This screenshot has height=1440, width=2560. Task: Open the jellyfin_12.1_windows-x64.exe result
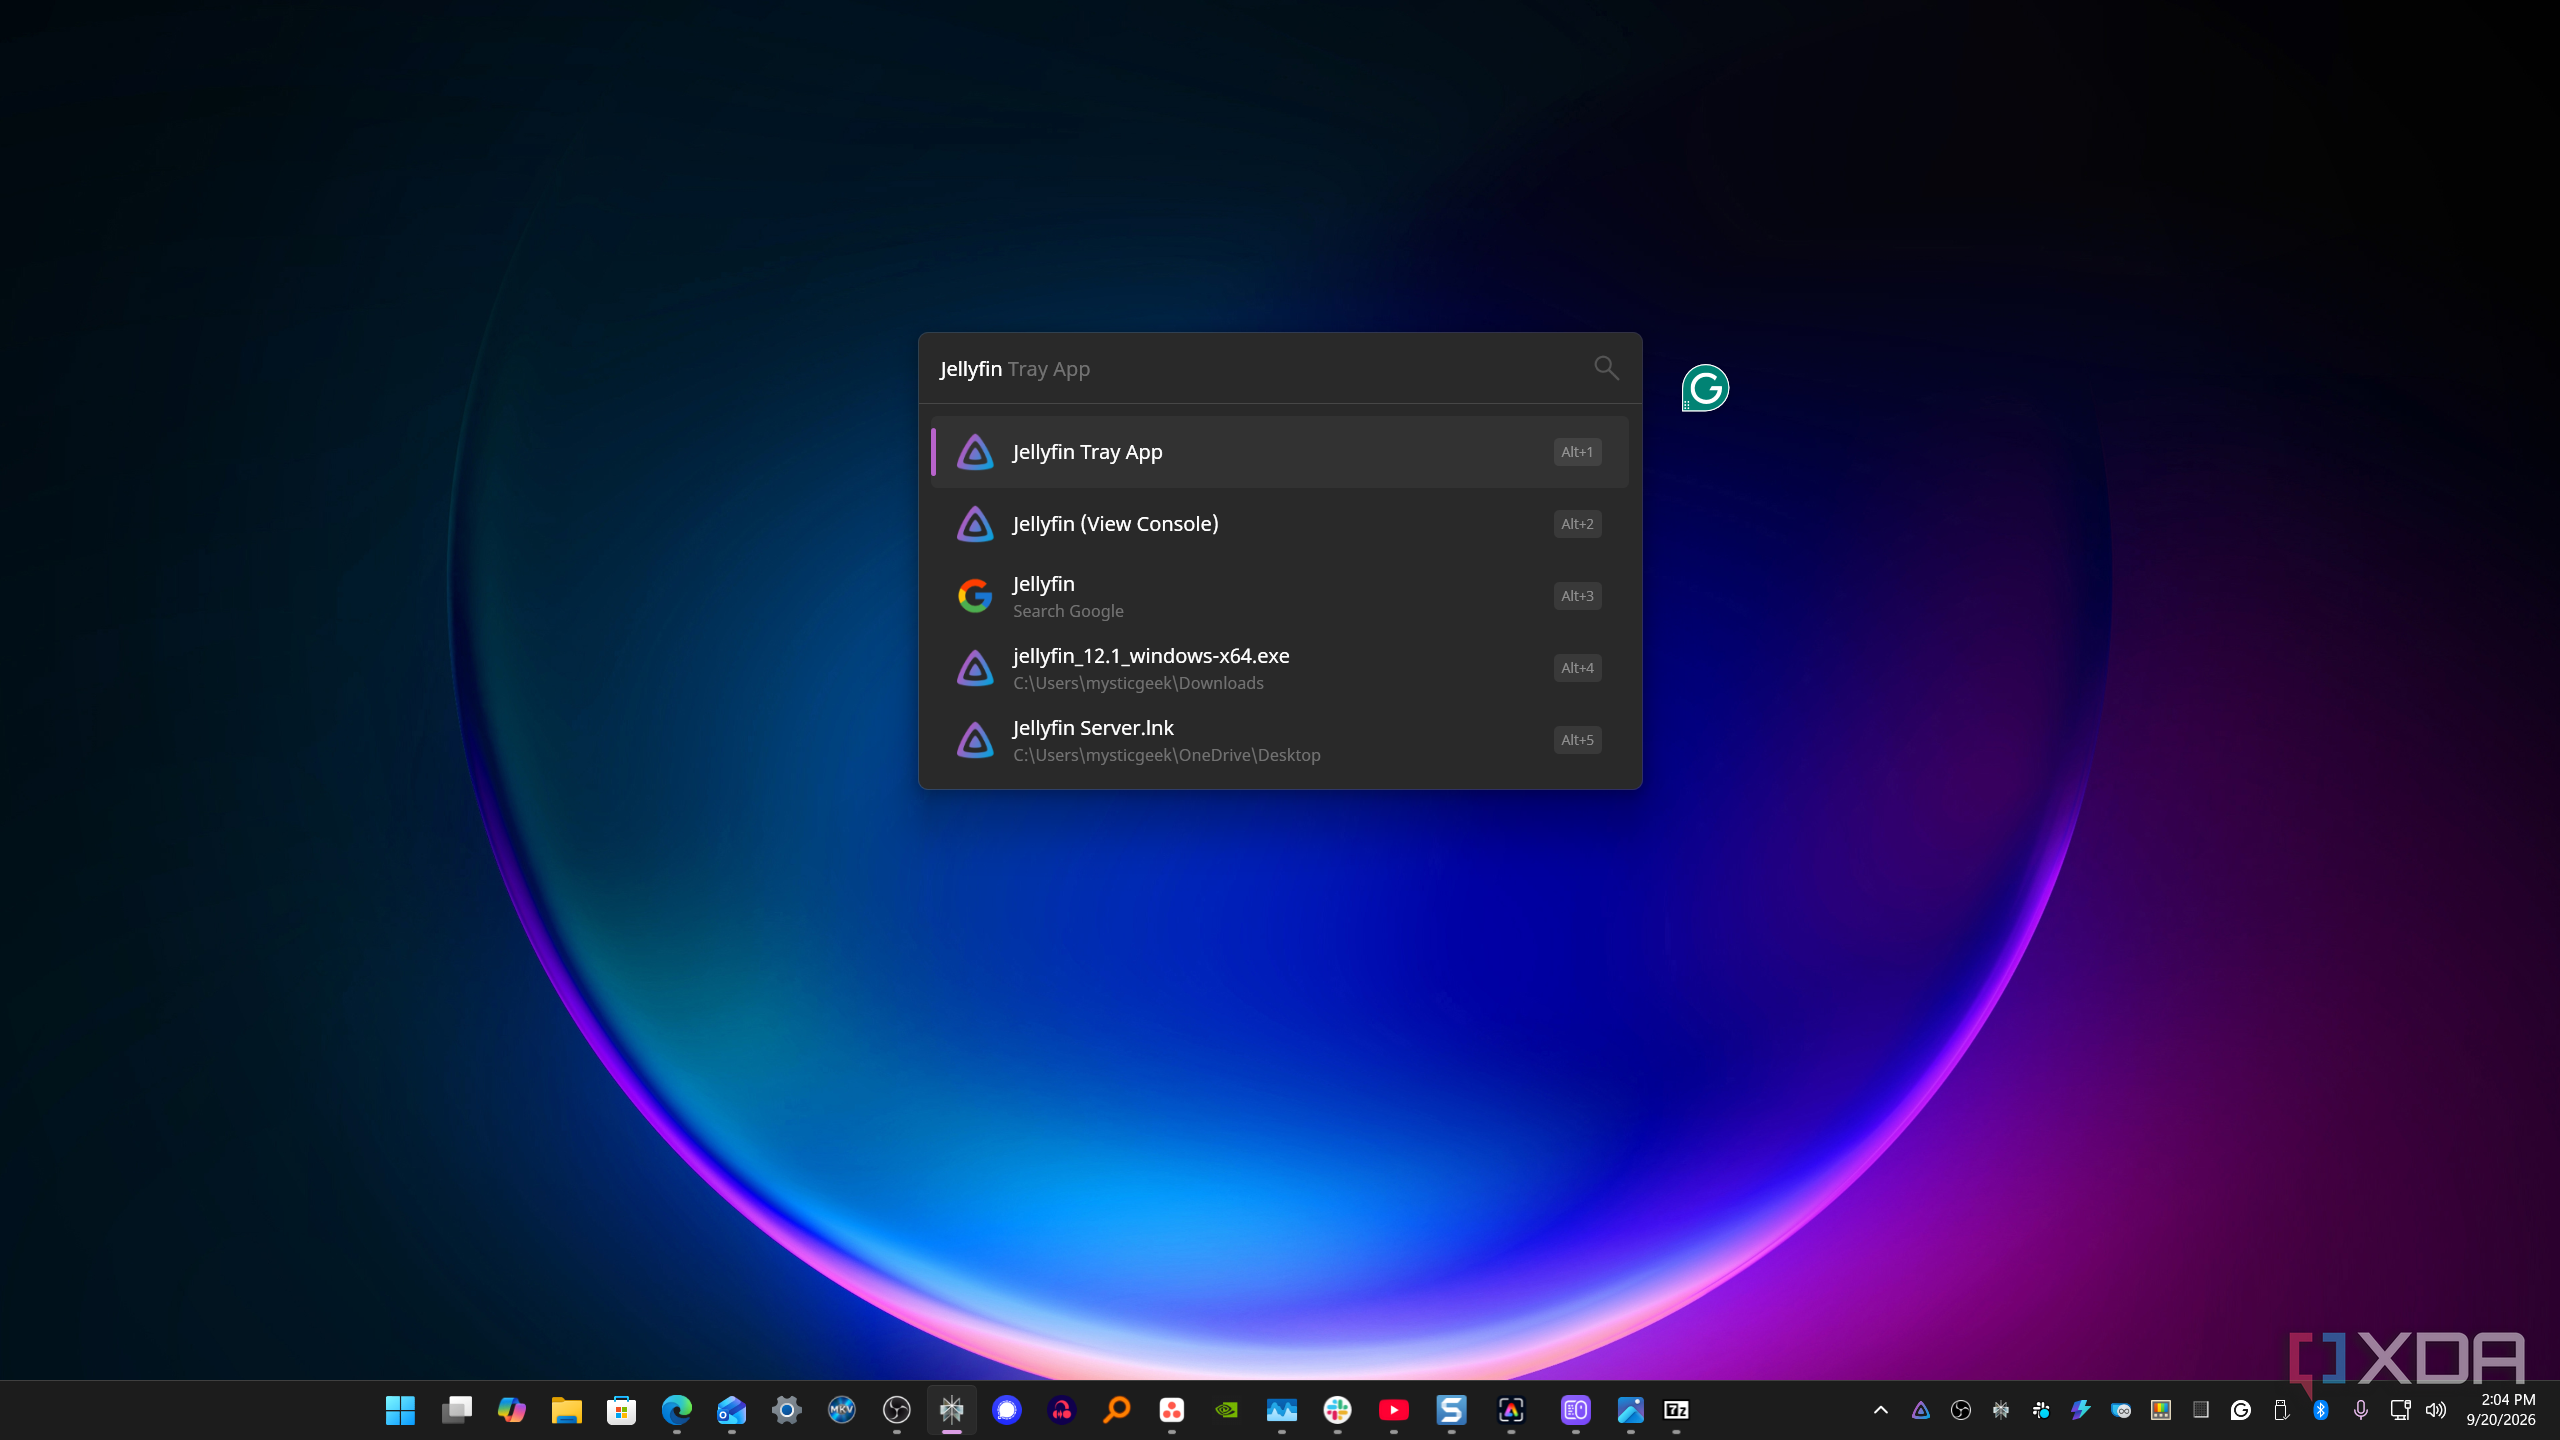pos(1280,668)
